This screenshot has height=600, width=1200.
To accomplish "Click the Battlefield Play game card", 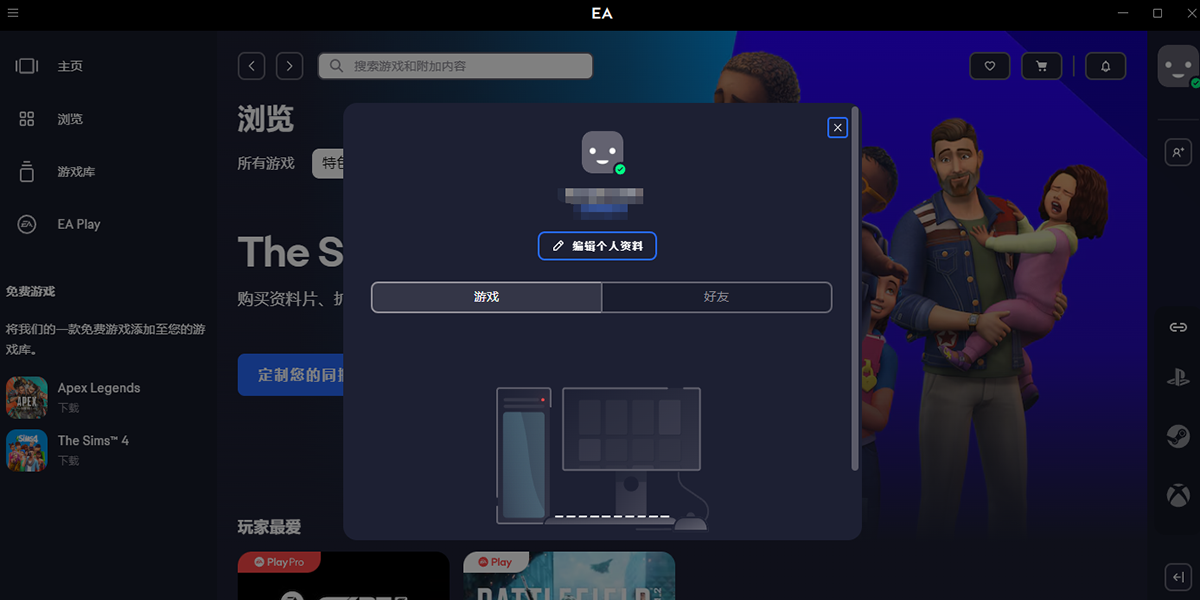I will [x=569, y=575].
